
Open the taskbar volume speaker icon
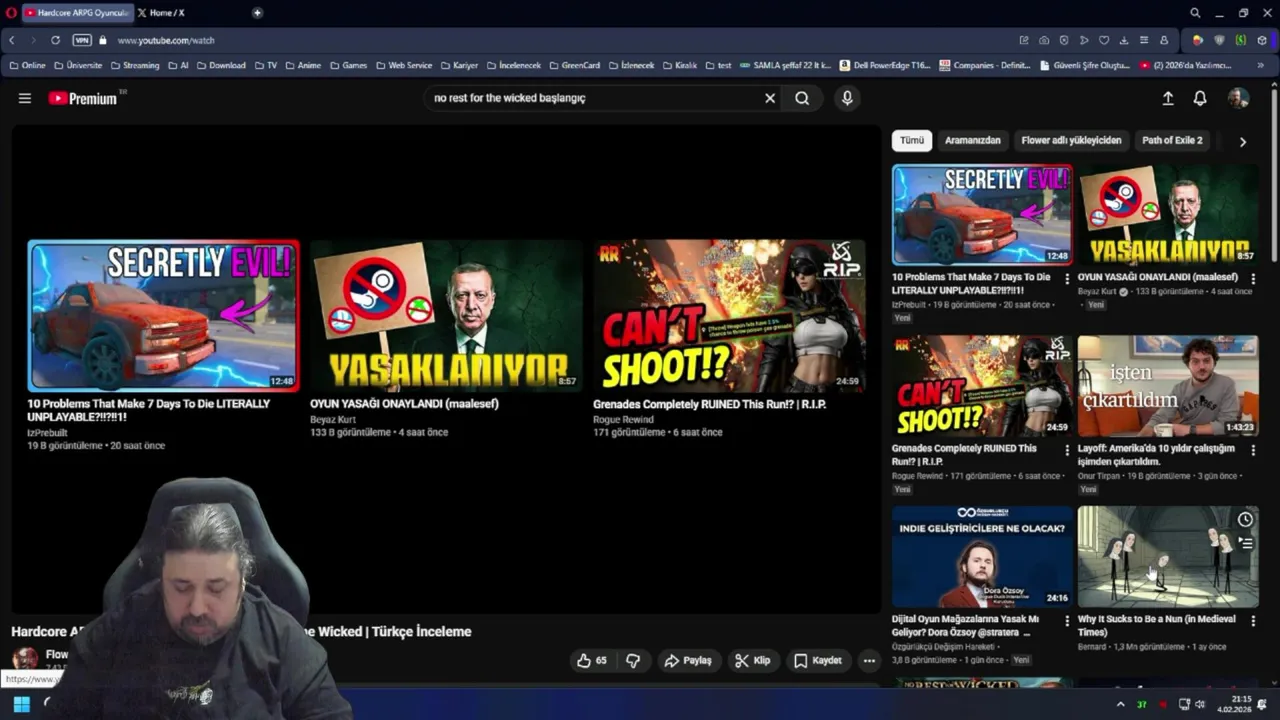(1200, 704)
